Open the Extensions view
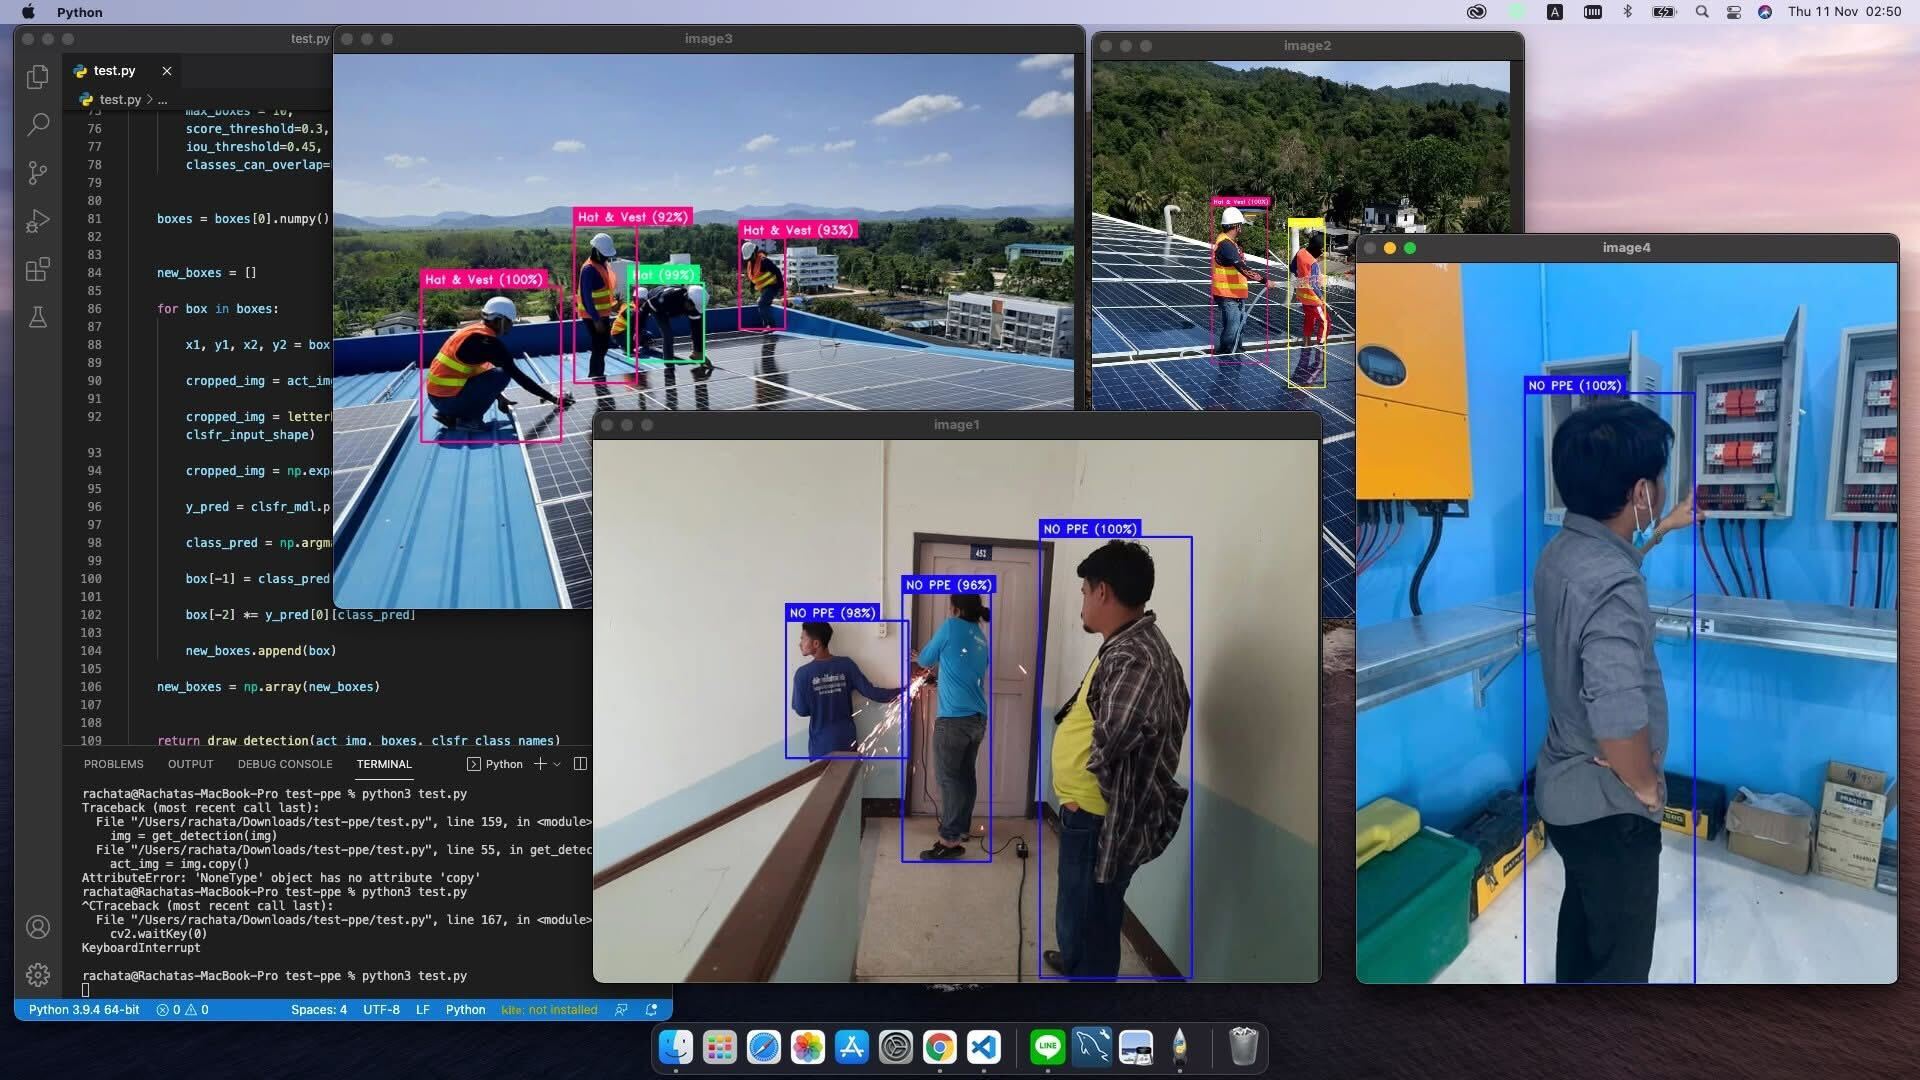 [37, 269]
